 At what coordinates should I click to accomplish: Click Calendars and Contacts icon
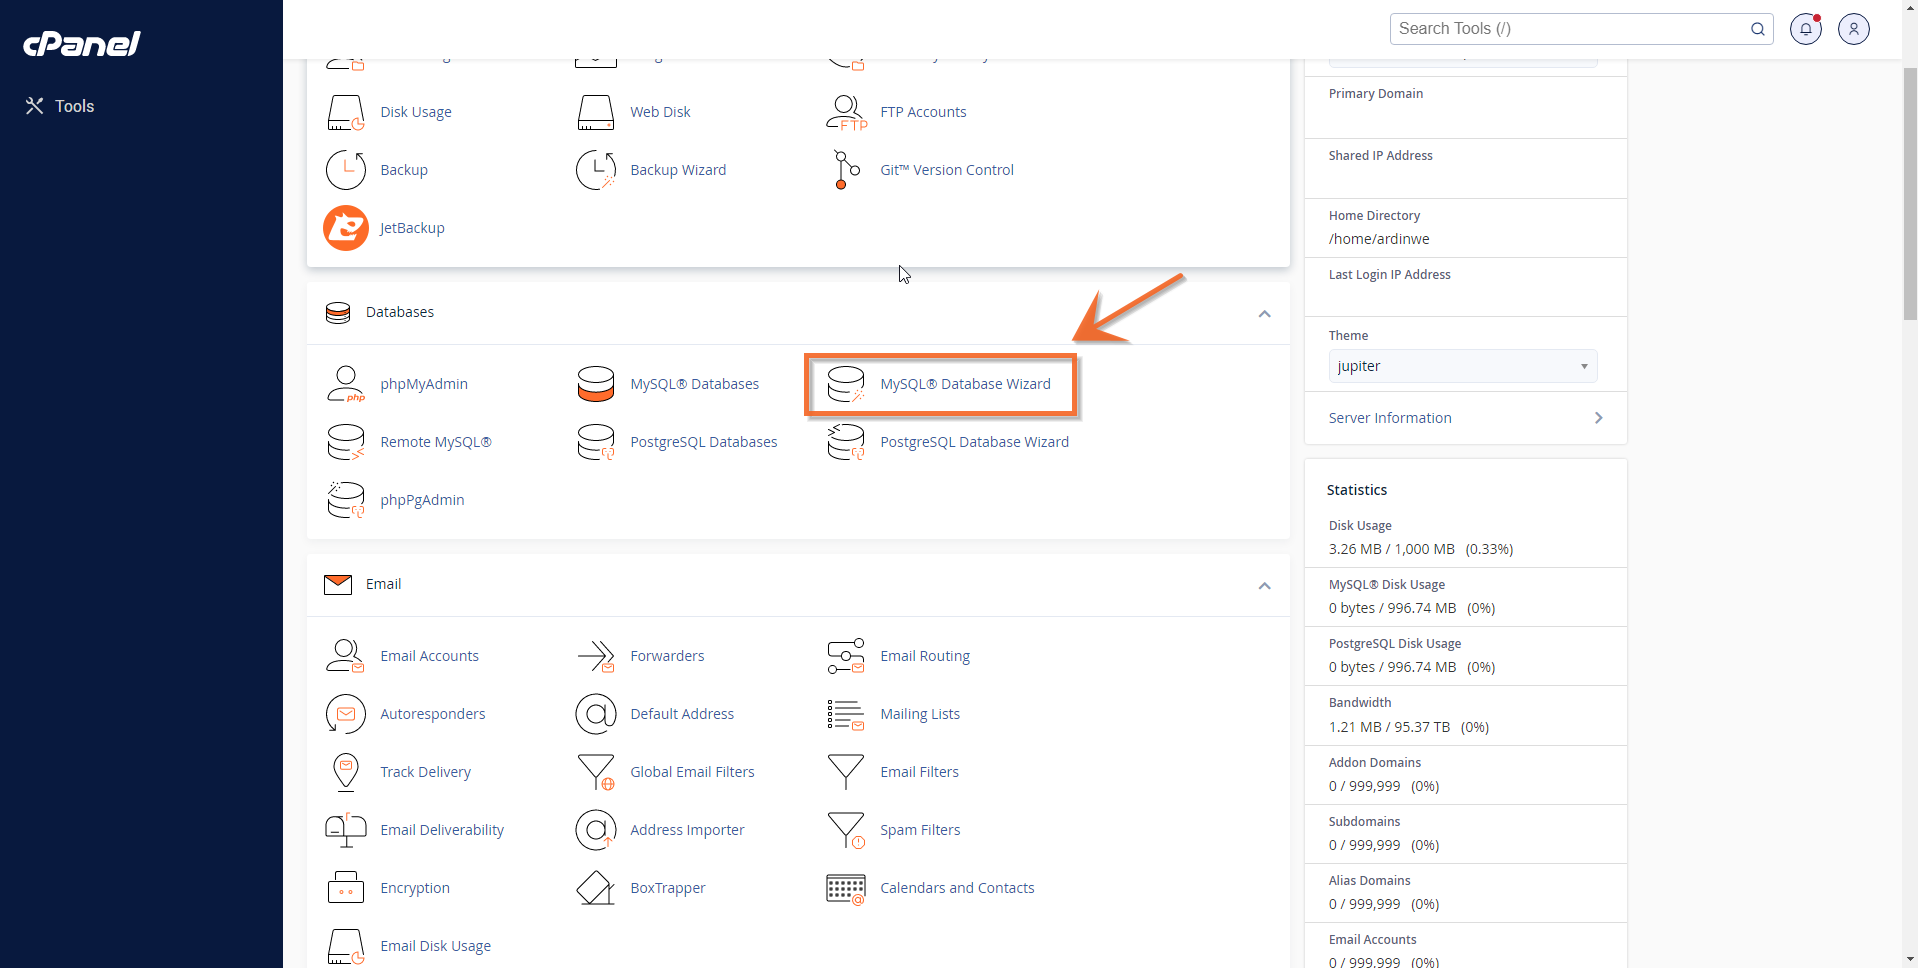846,888
